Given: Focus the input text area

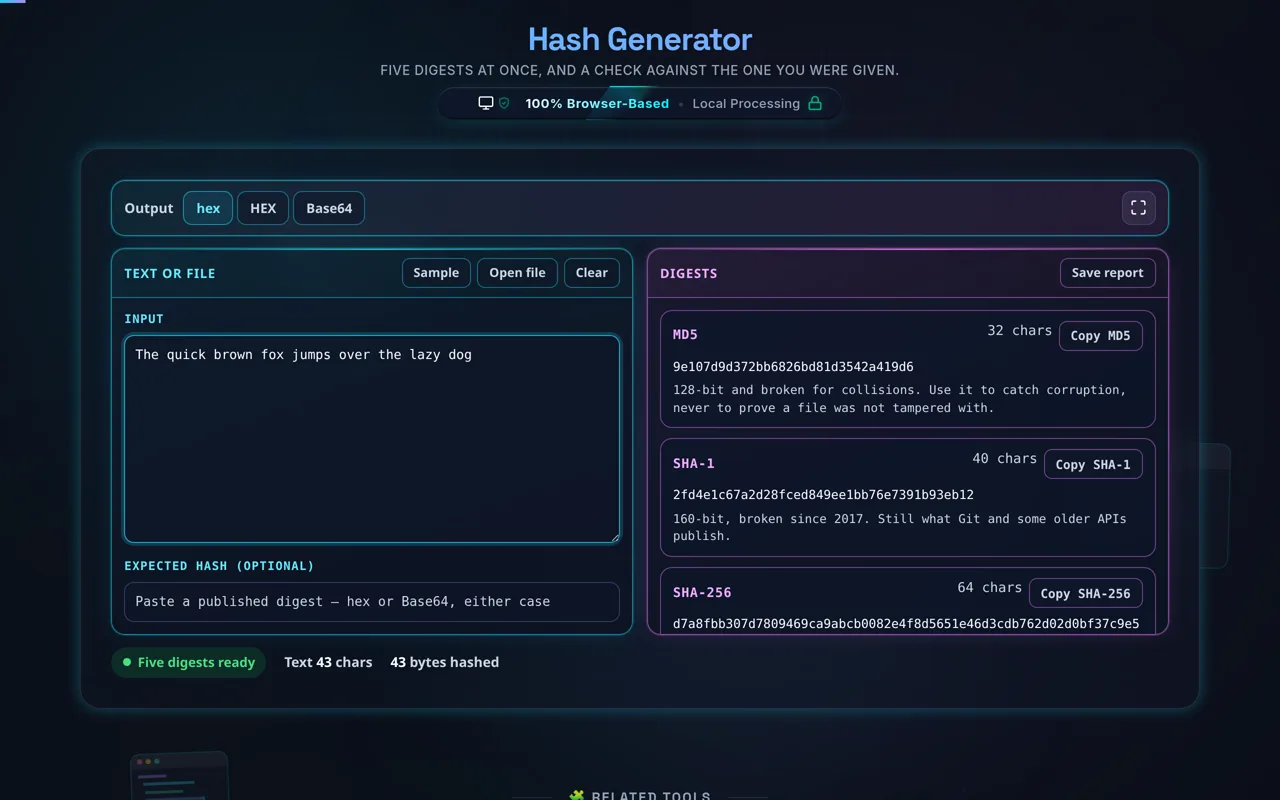Looking at the screenshot, I should pyautogui.click(x=372, y=439).
